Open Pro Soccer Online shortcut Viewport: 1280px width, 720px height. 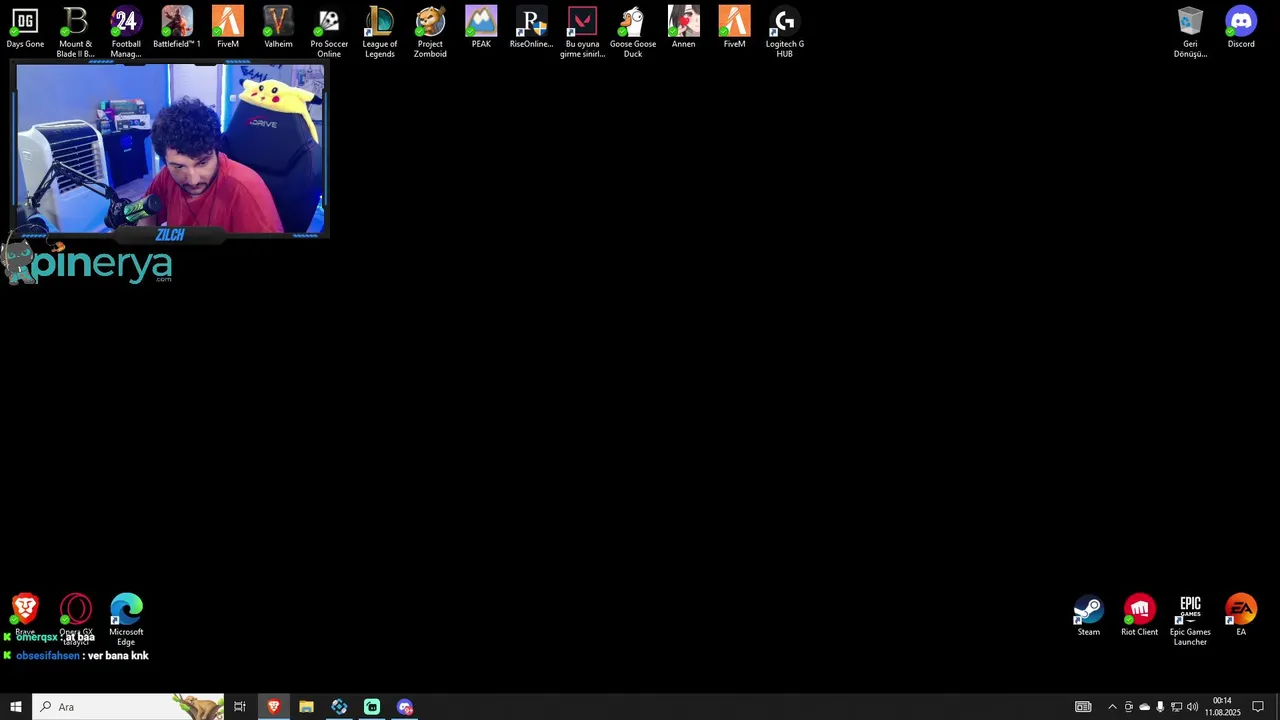329,32
